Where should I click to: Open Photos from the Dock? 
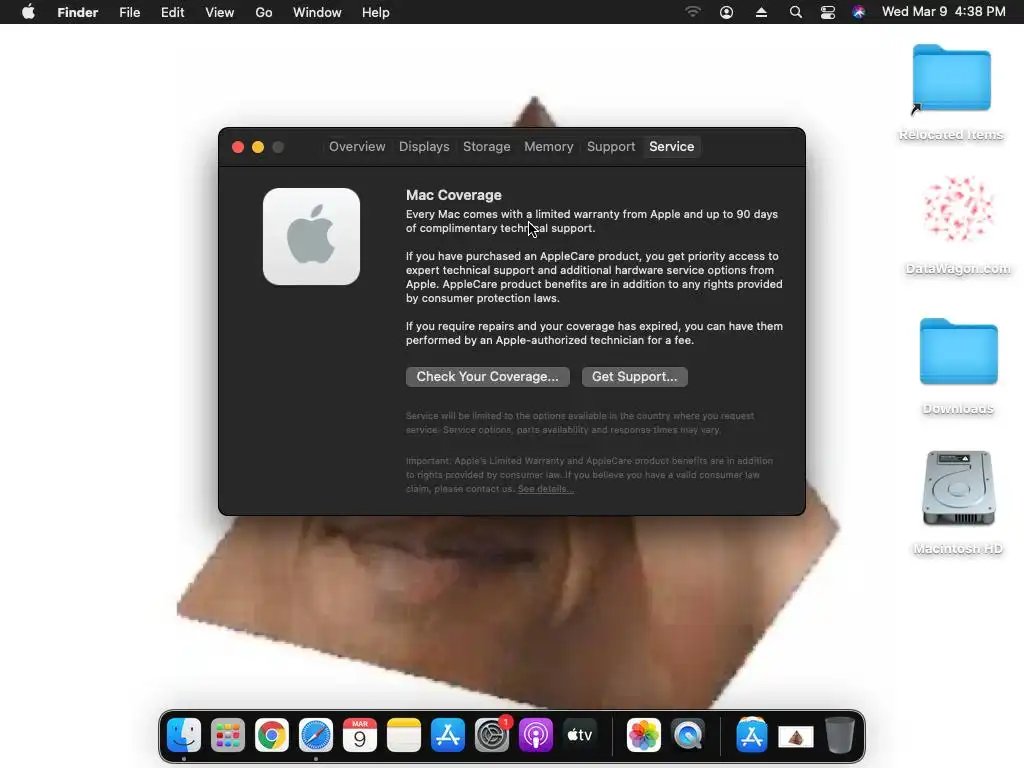click(x=644, y=735)
